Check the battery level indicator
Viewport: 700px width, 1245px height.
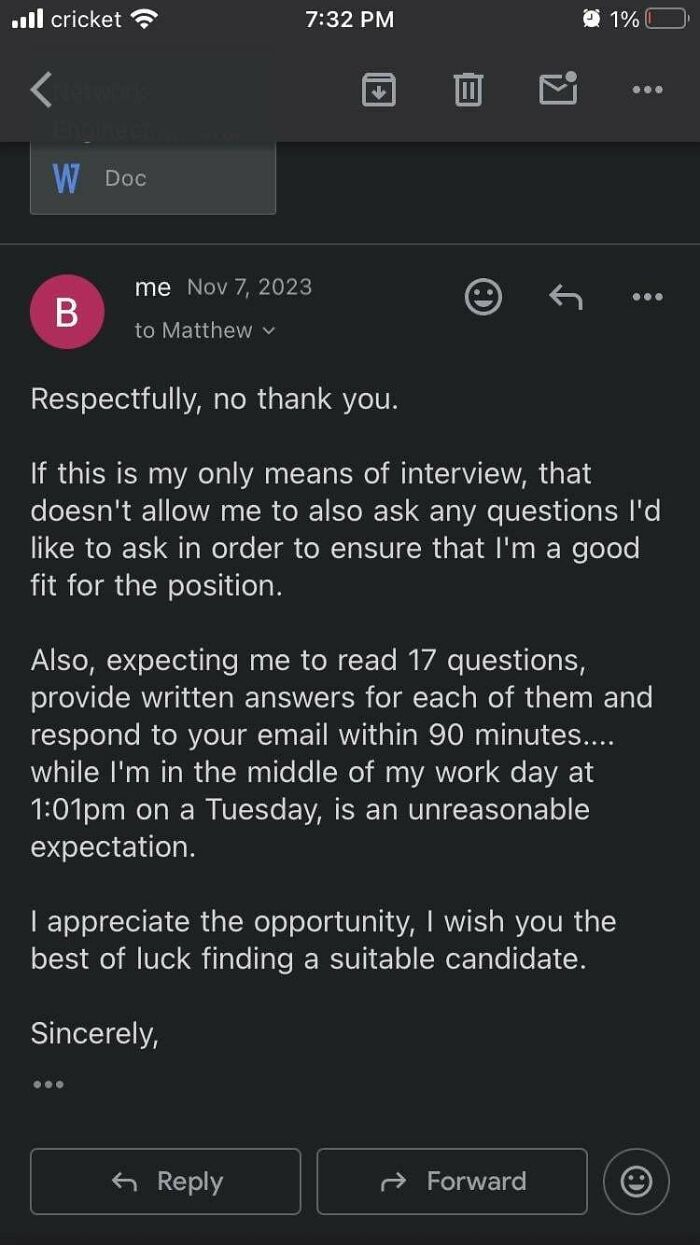pos(661,17)
